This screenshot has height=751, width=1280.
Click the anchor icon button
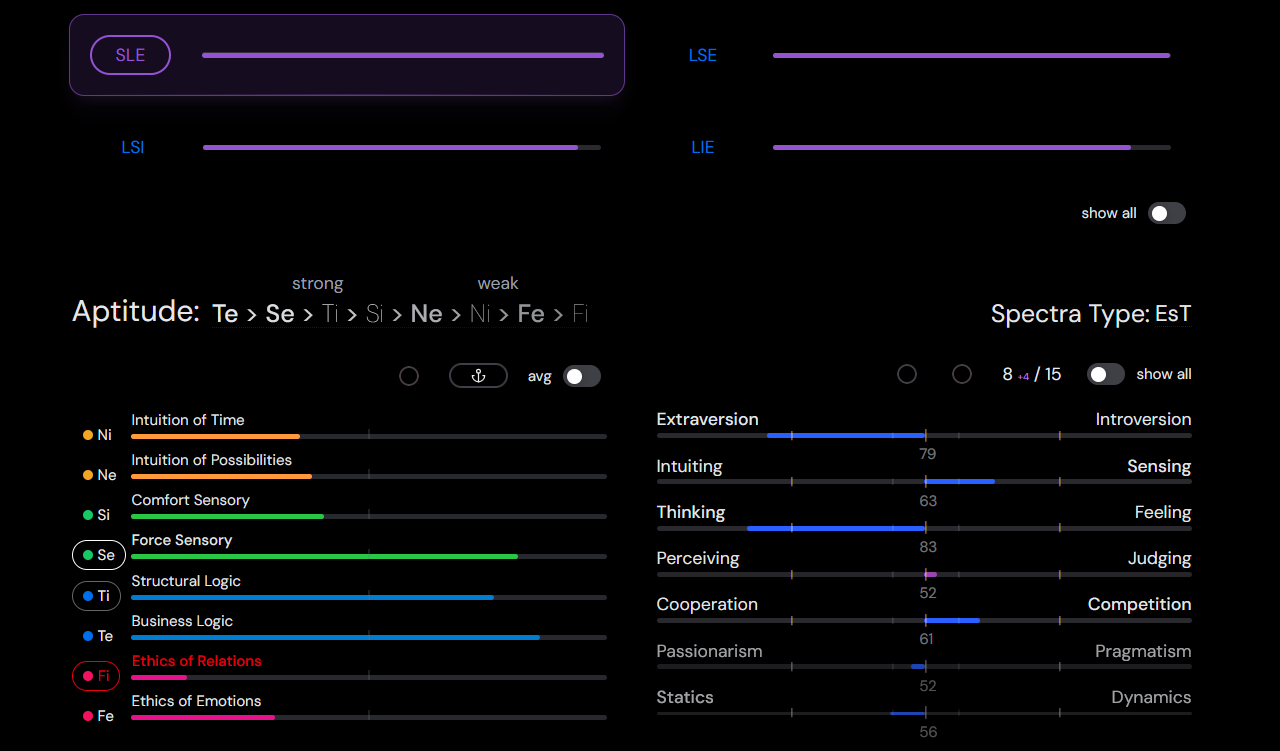click(x=478, y=376)
